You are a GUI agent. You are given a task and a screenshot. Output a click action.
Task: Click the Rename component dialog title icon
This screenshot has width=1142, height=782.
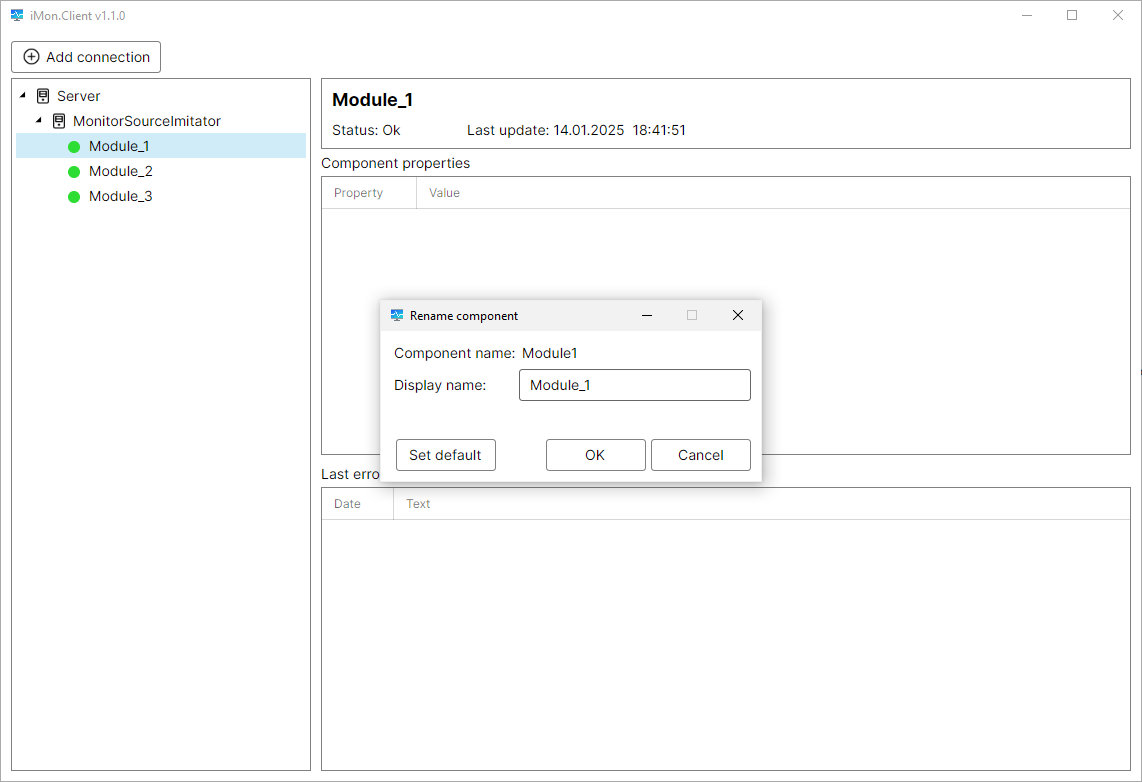point(397,315)
